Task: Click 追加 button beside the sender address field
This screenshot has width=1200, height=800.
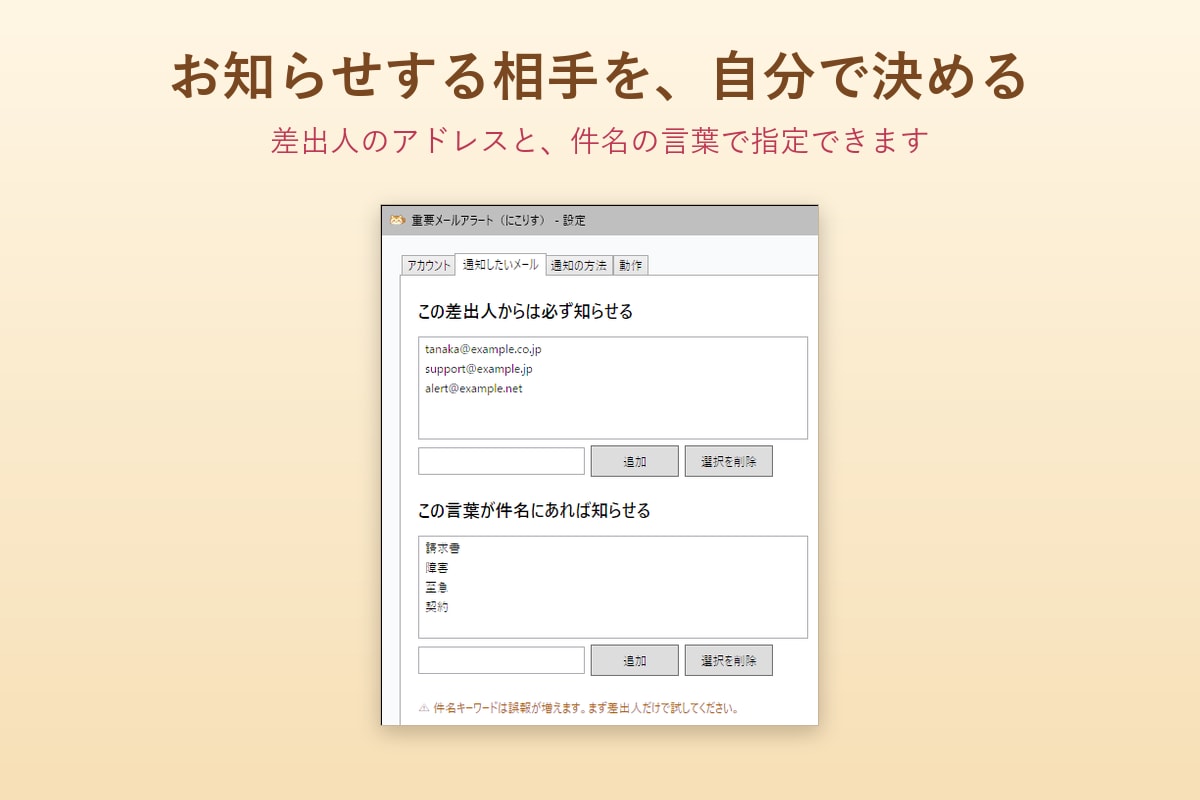Action: point(635,461)
